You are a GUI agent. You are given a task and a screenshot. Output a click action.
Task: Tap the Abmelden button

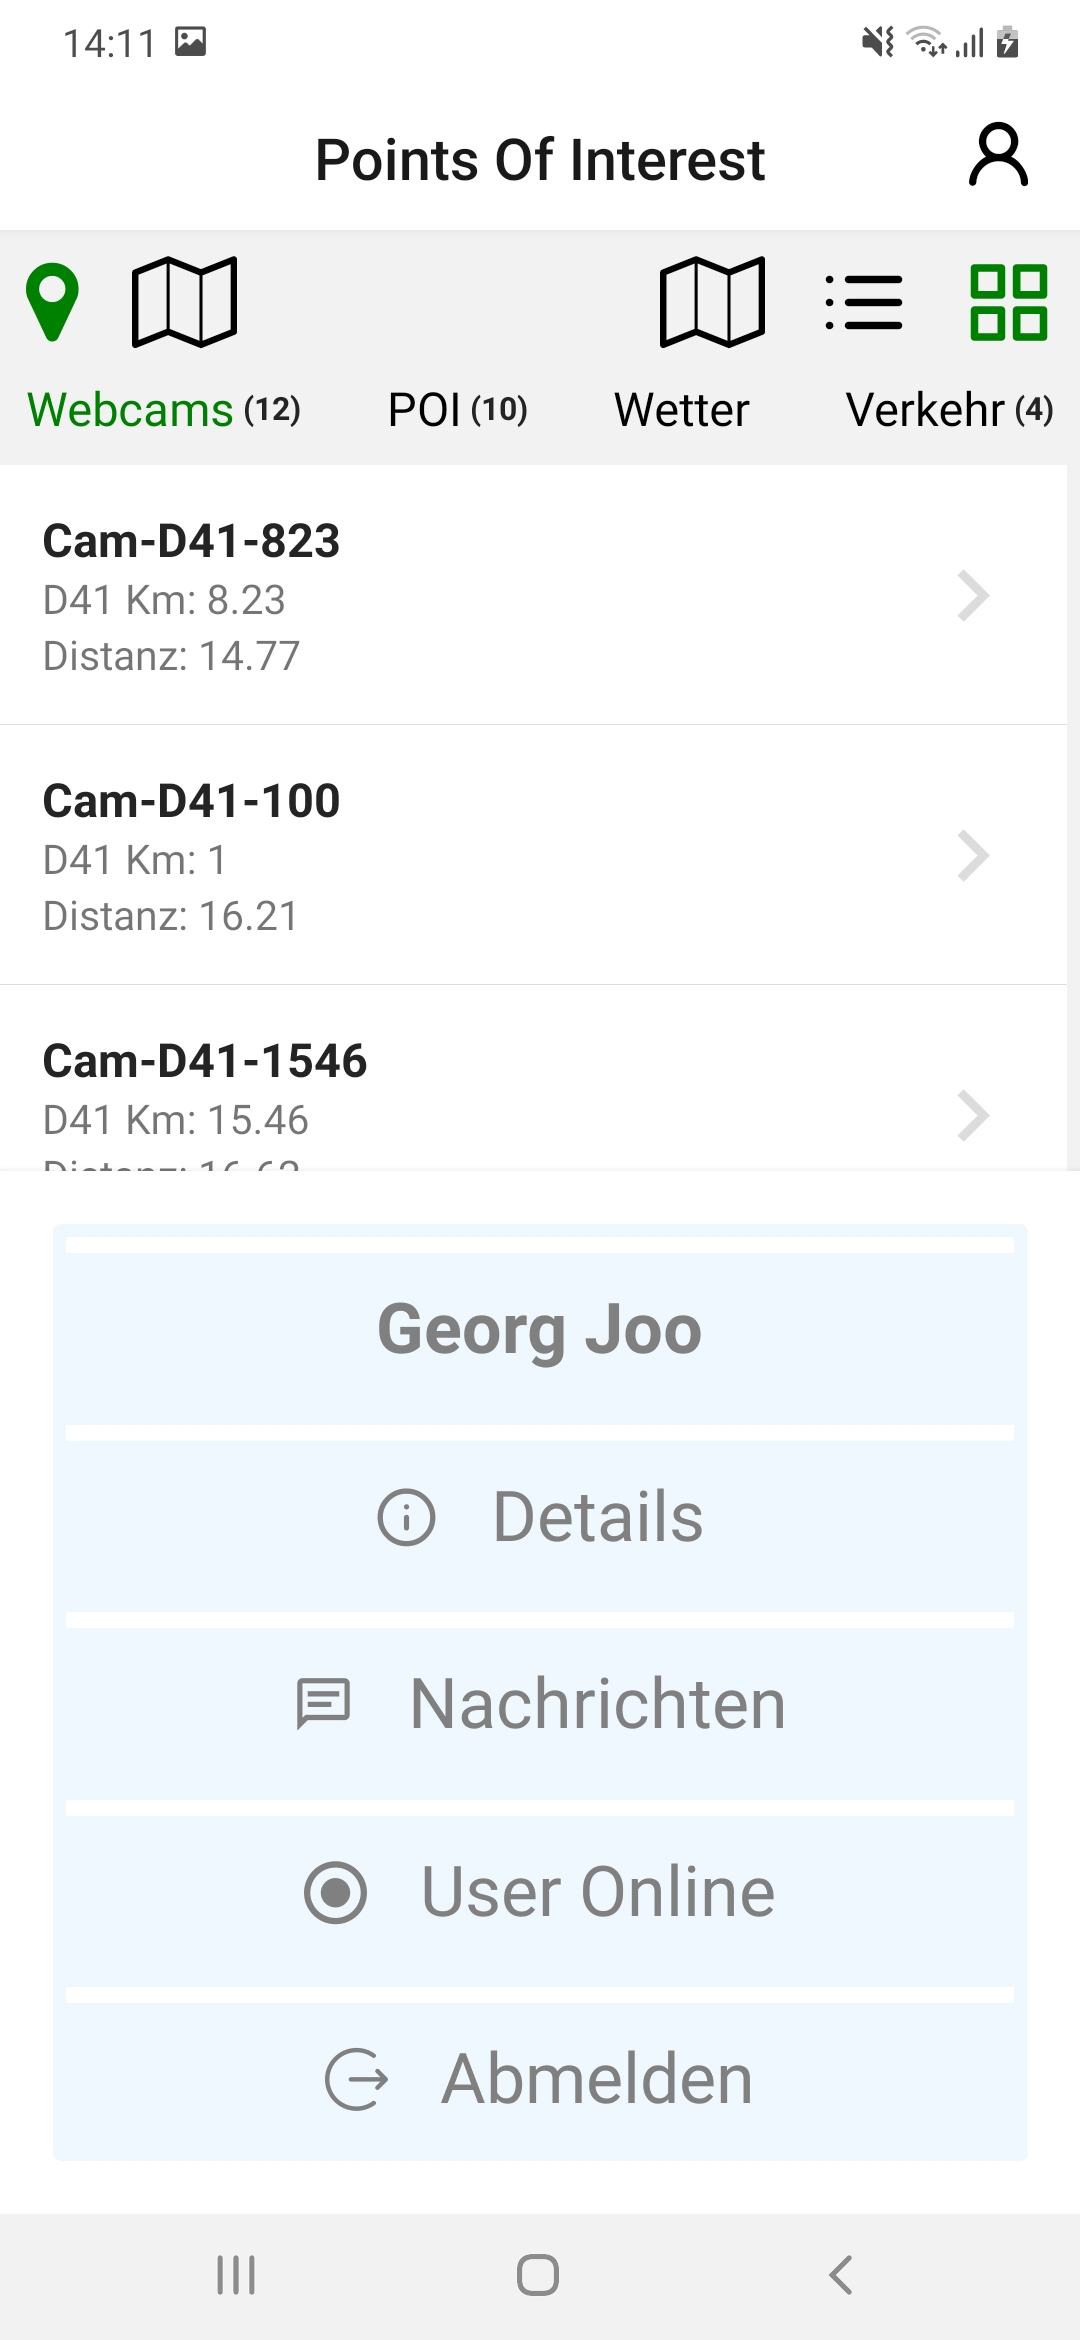coord(540,2079)
